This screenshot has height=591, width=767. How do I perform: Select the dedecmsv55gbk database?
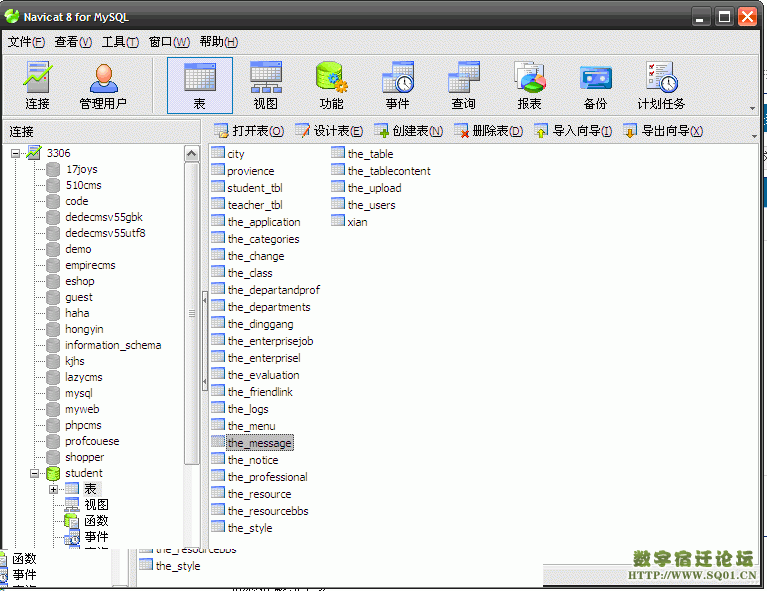coord(104,217)
